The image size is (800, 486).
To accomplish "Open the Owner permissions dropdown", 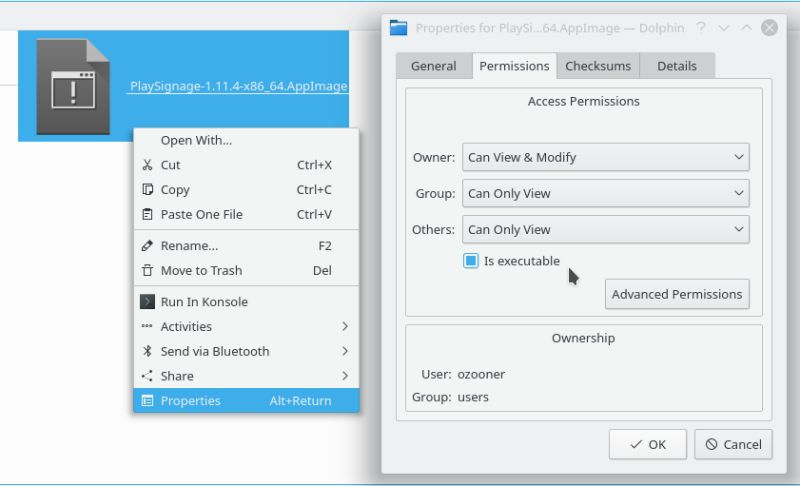I will click(x=606, y=157).
